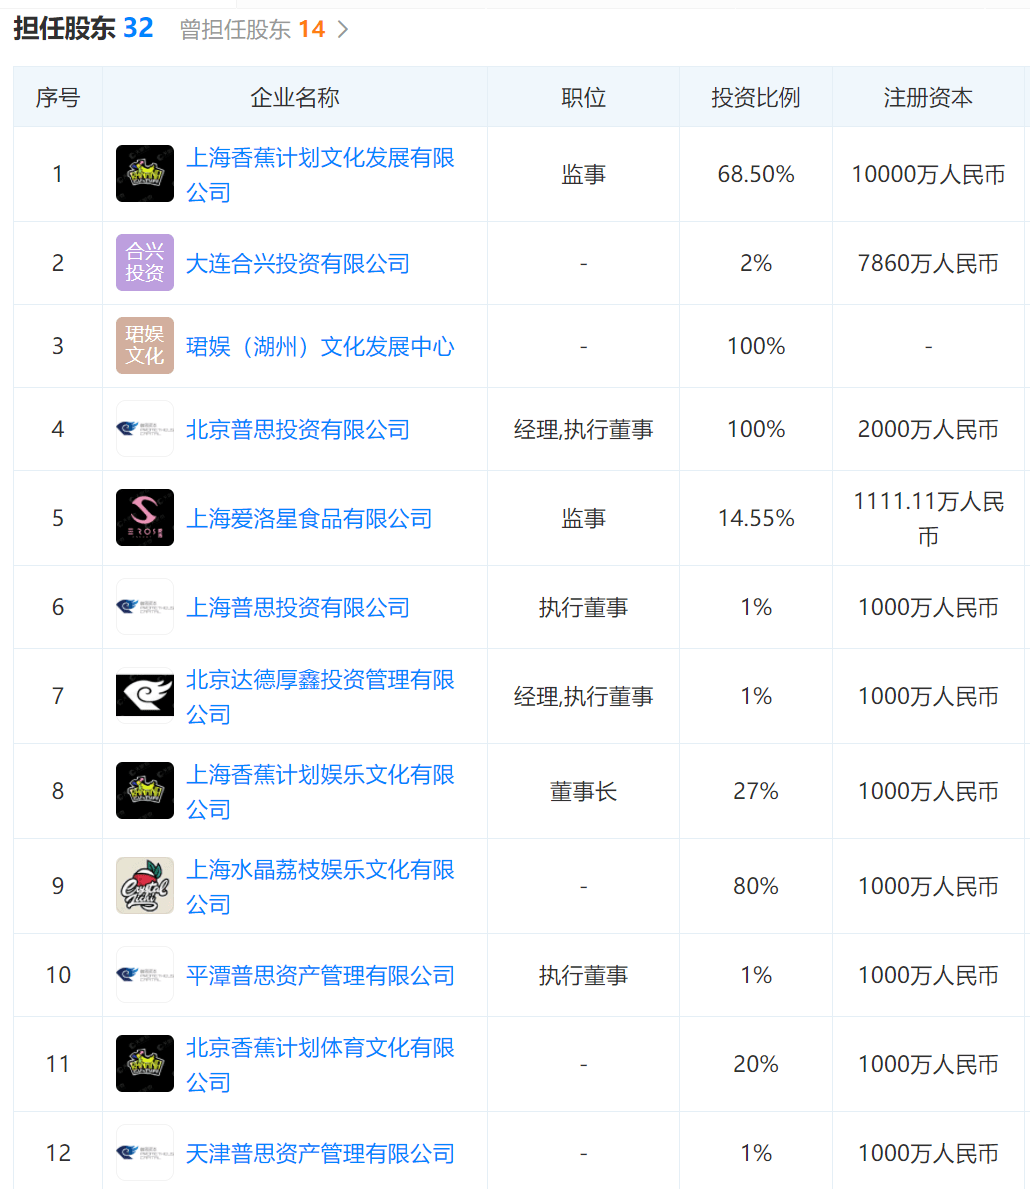Click logo beside 天津普思资产管理有限公司
This screenshot has width=1030, height=1189.
tap(145, 1153)
